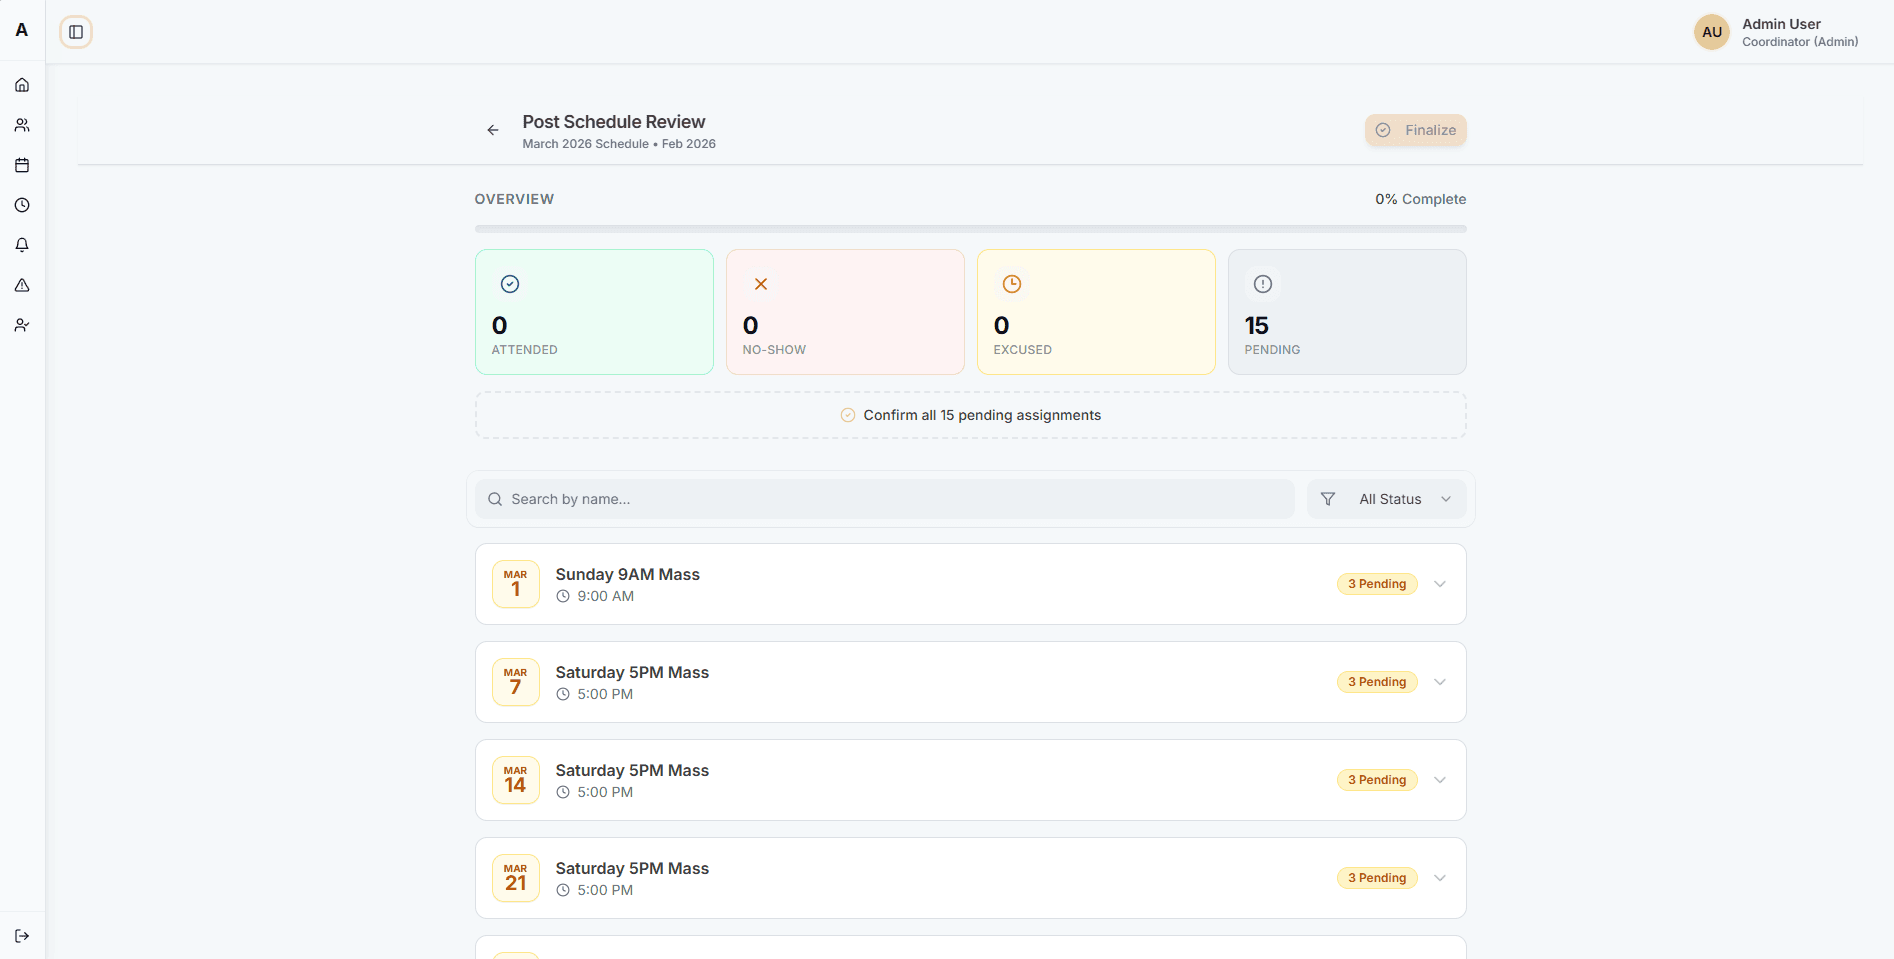Click Confirm all 15 pending assignments
1894x959 pixels.
[x=969, y=414]
